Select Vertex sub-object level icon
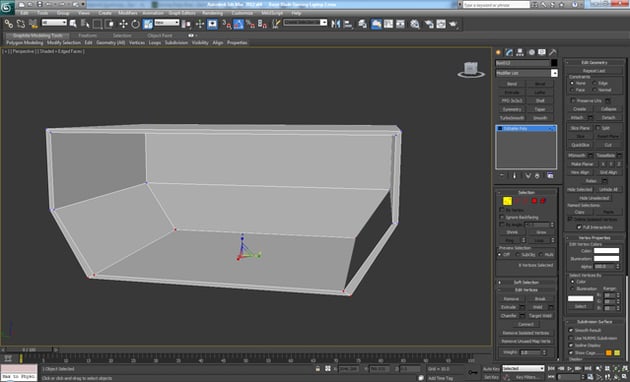The width and height of the screenshot is (630, 382). [x=507, y=200]
